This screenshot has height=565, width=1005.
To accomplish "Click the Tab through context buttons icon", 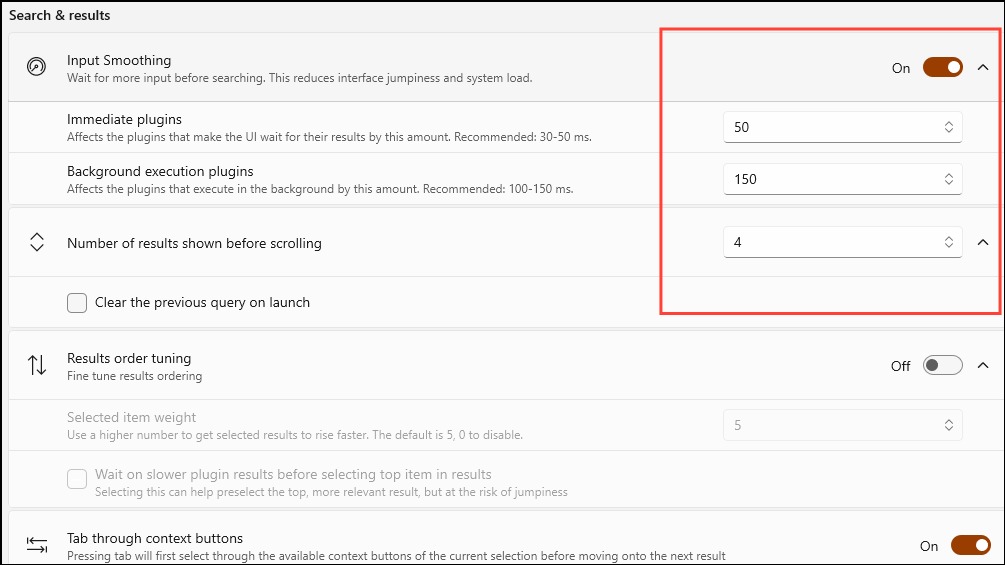I will tap(37, 545).
